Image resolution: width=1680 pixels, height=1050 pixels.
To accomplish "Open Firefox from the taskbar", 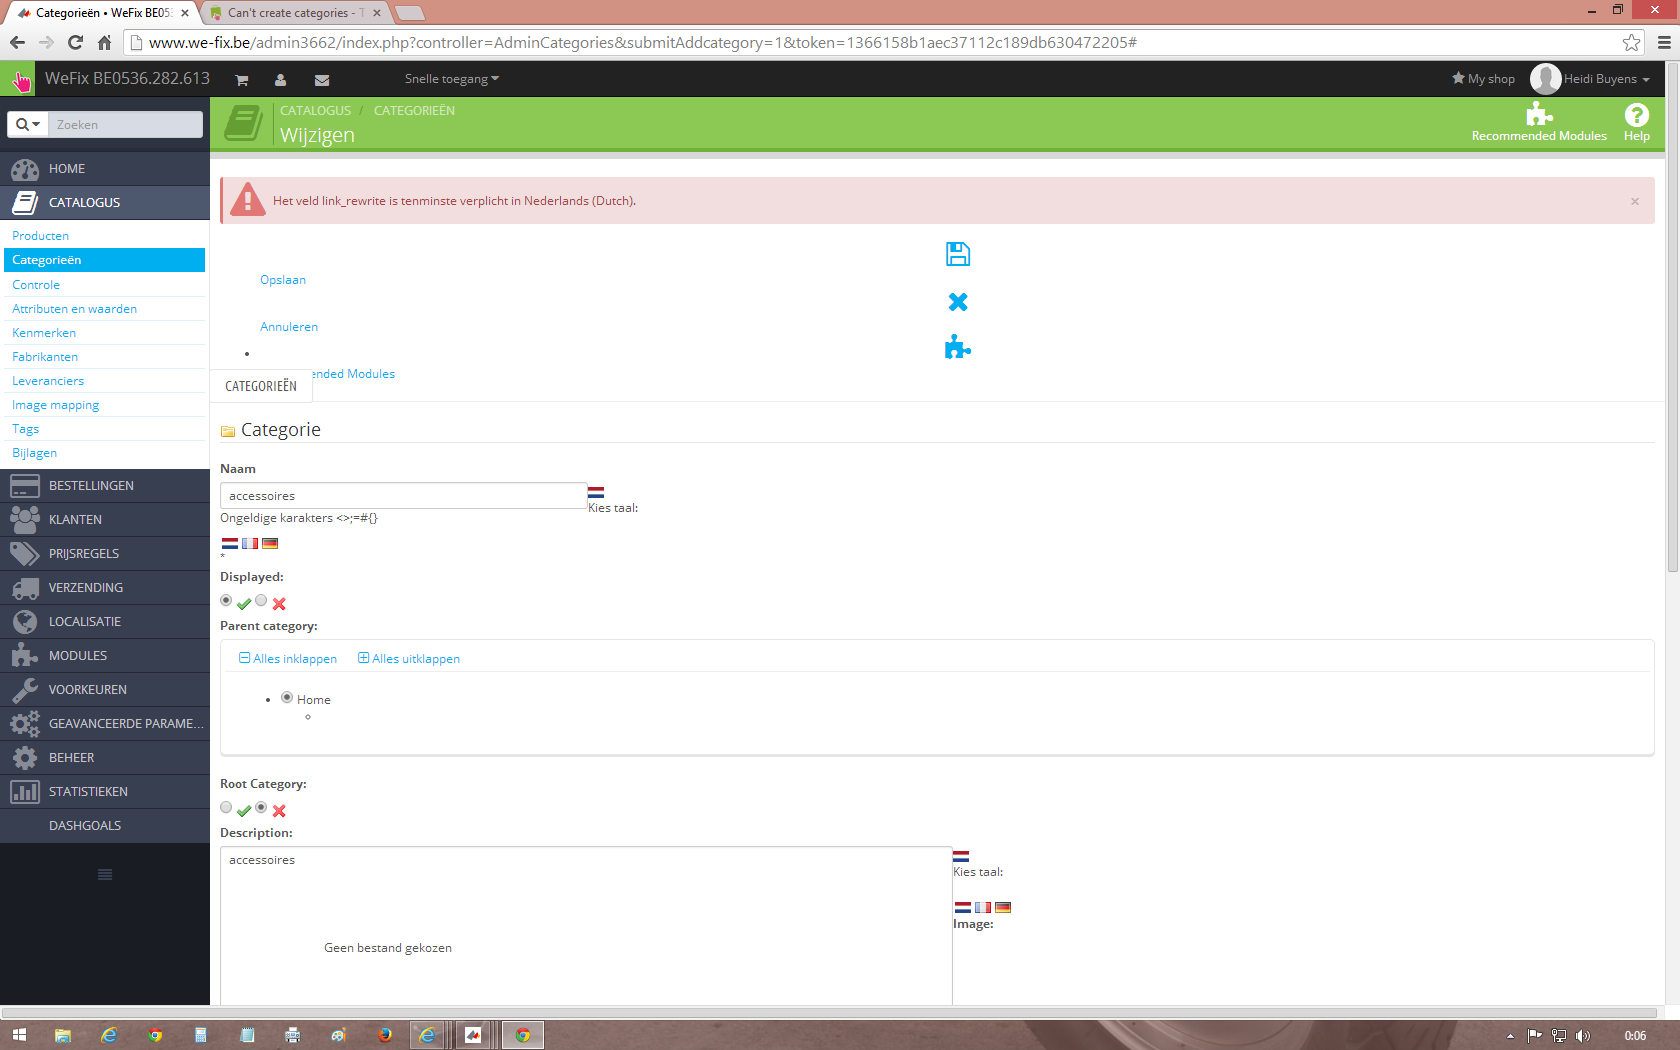I will [x=384, y=1035].
